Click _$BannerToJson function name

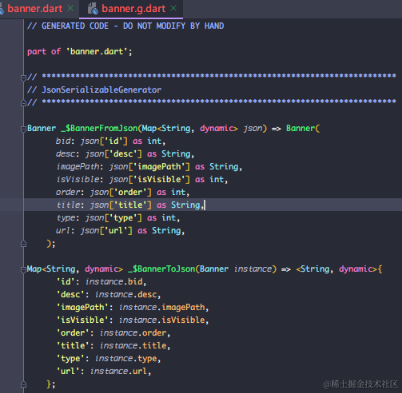[x=162, y=269]
